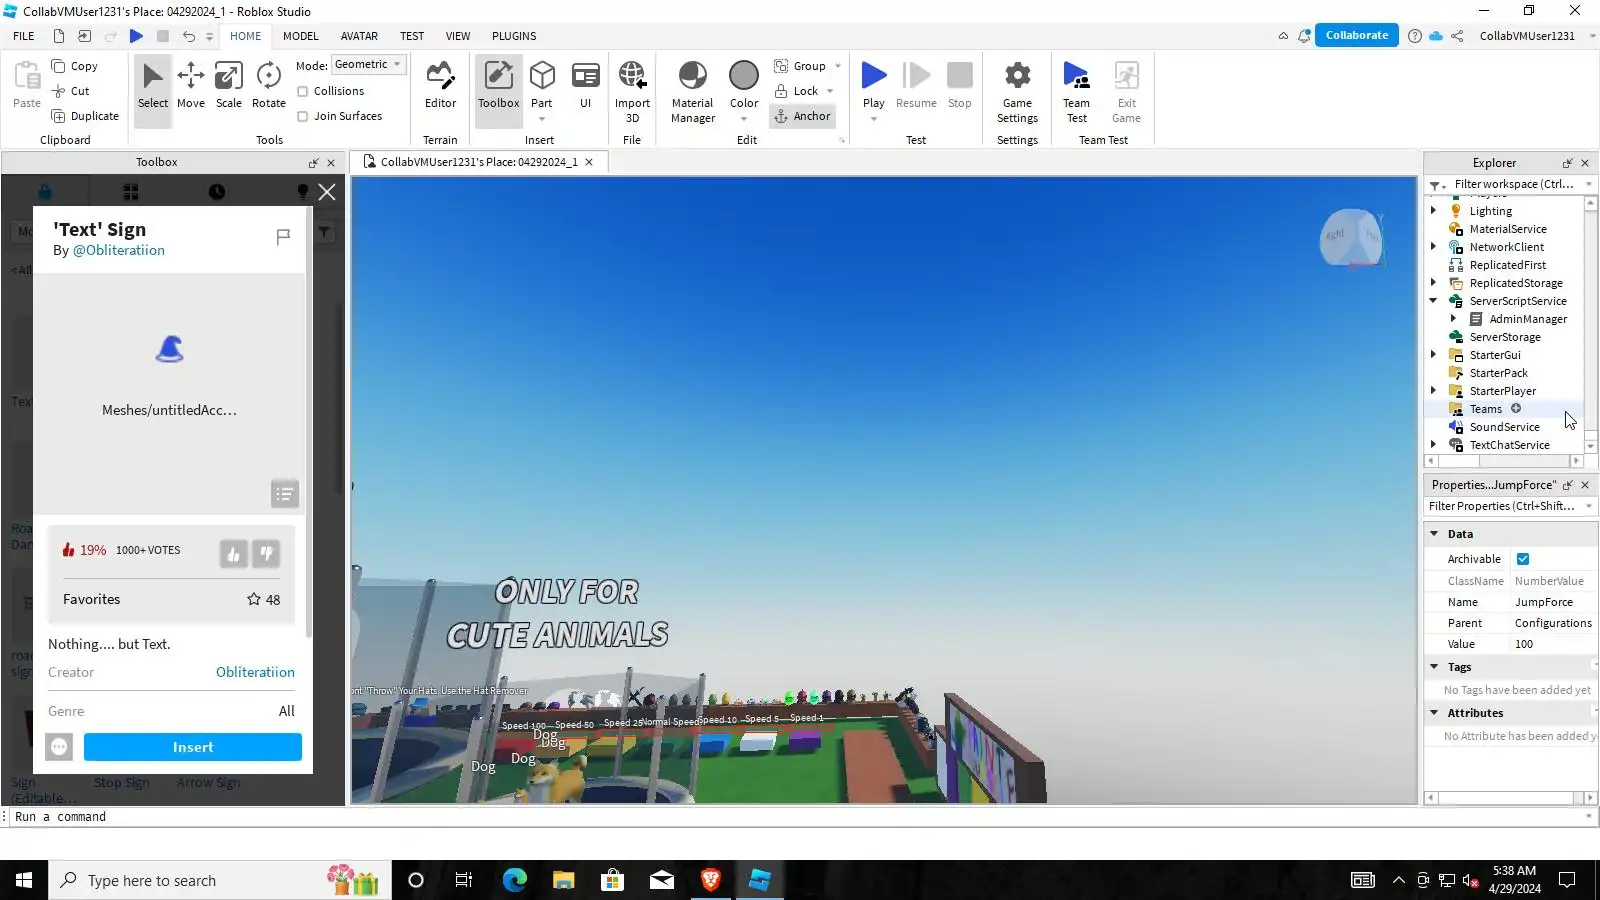Open the Color dropdown arrow
The width and height of the screenshot is (1600, 900).
pos(744,119)
